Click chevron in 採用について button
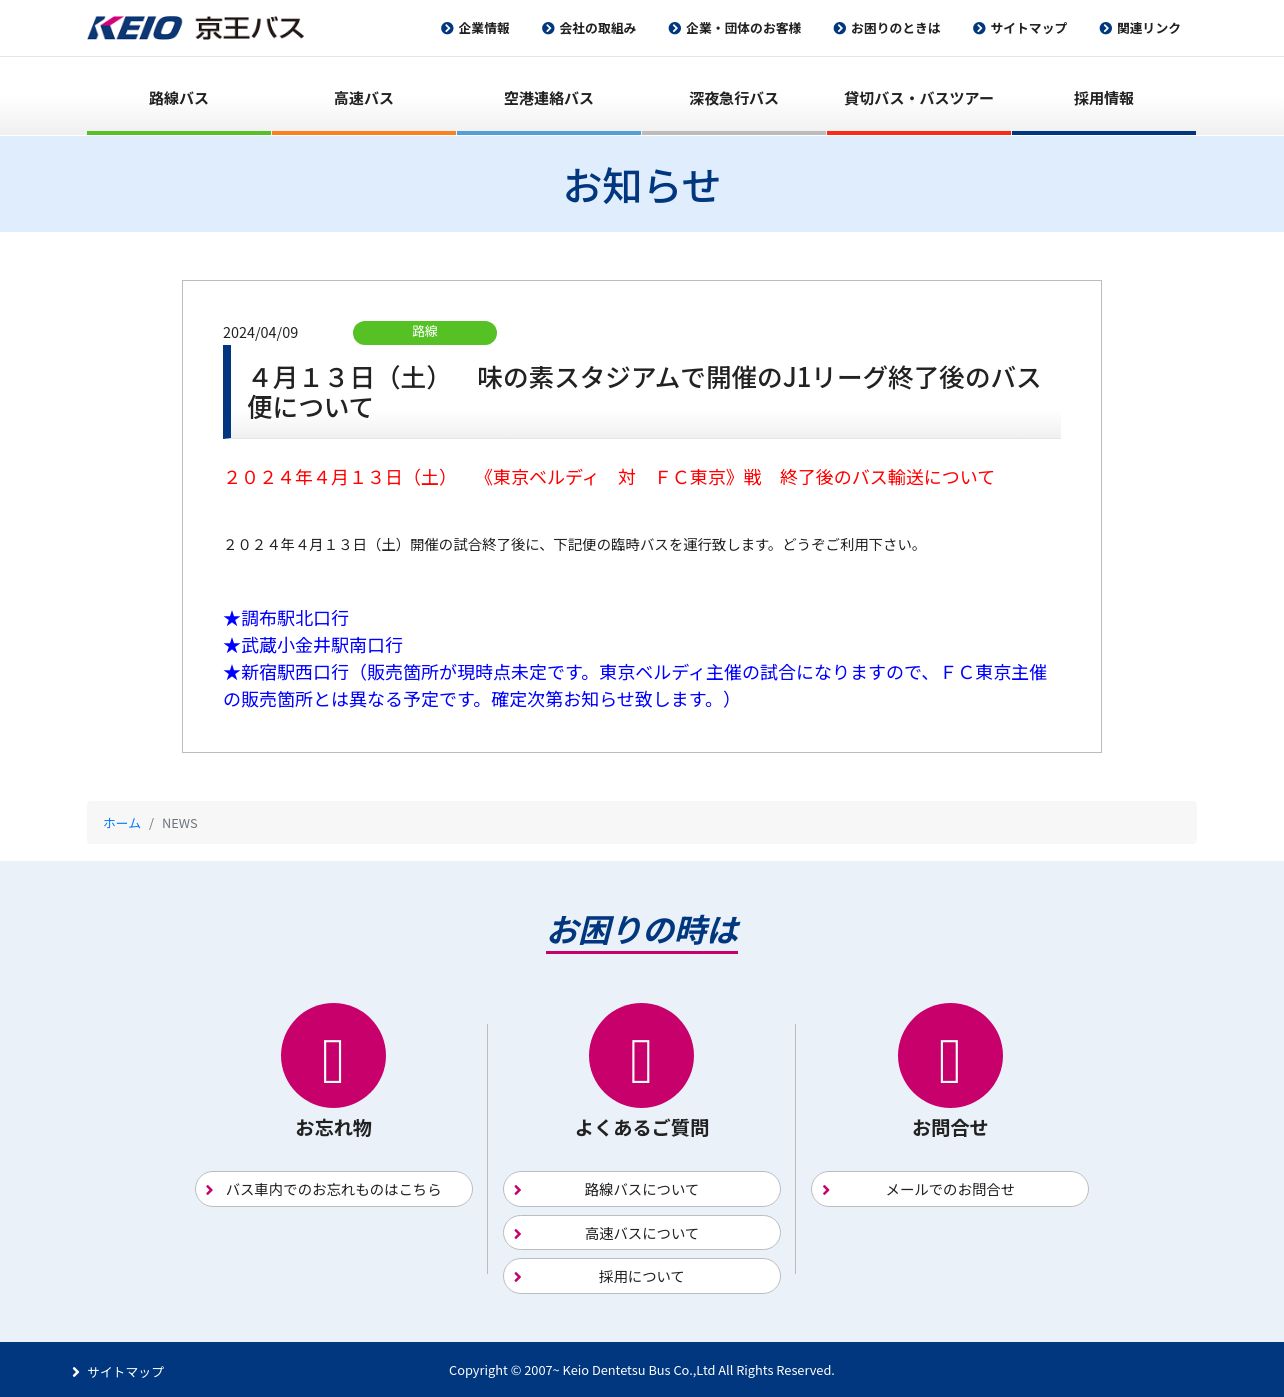 [x=517, y=1277]
